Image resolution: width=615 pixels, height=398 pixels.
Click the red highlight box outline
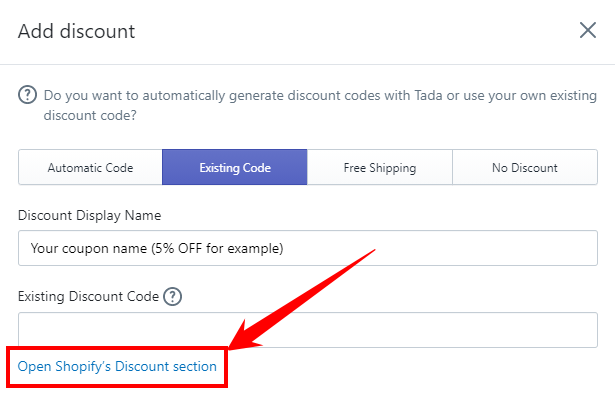tap(117, 367)
